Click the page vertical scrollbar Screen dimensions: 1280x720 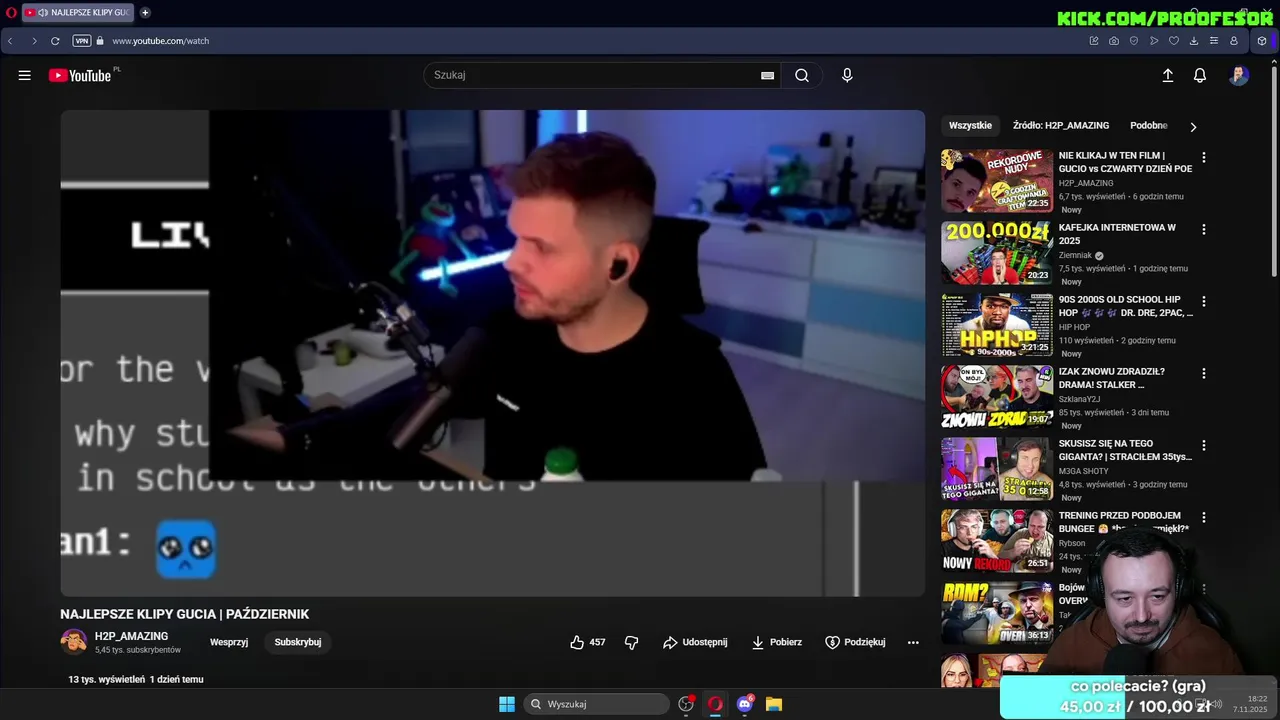pos(1274,170)
